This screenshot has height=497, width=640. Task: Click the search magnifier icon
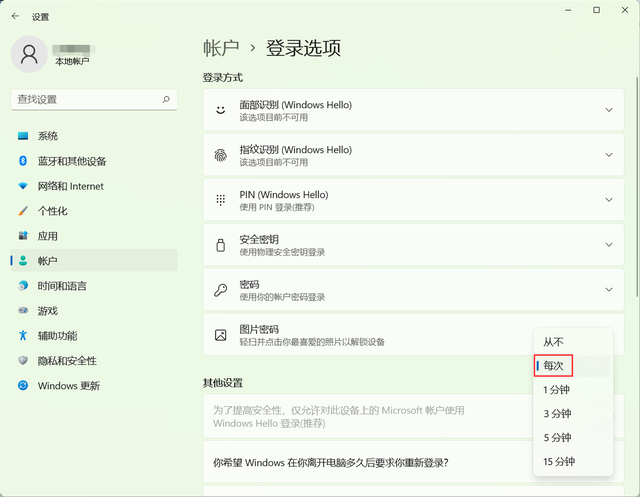pyautogui.click(x=166, y=99)
